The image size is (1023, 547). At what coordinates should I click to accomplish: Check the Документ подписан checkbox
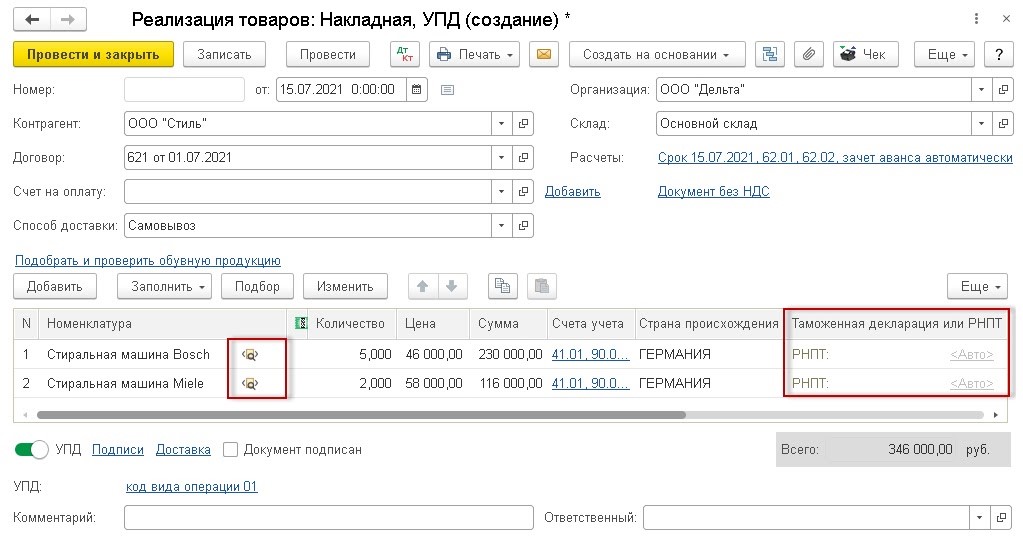231,450
